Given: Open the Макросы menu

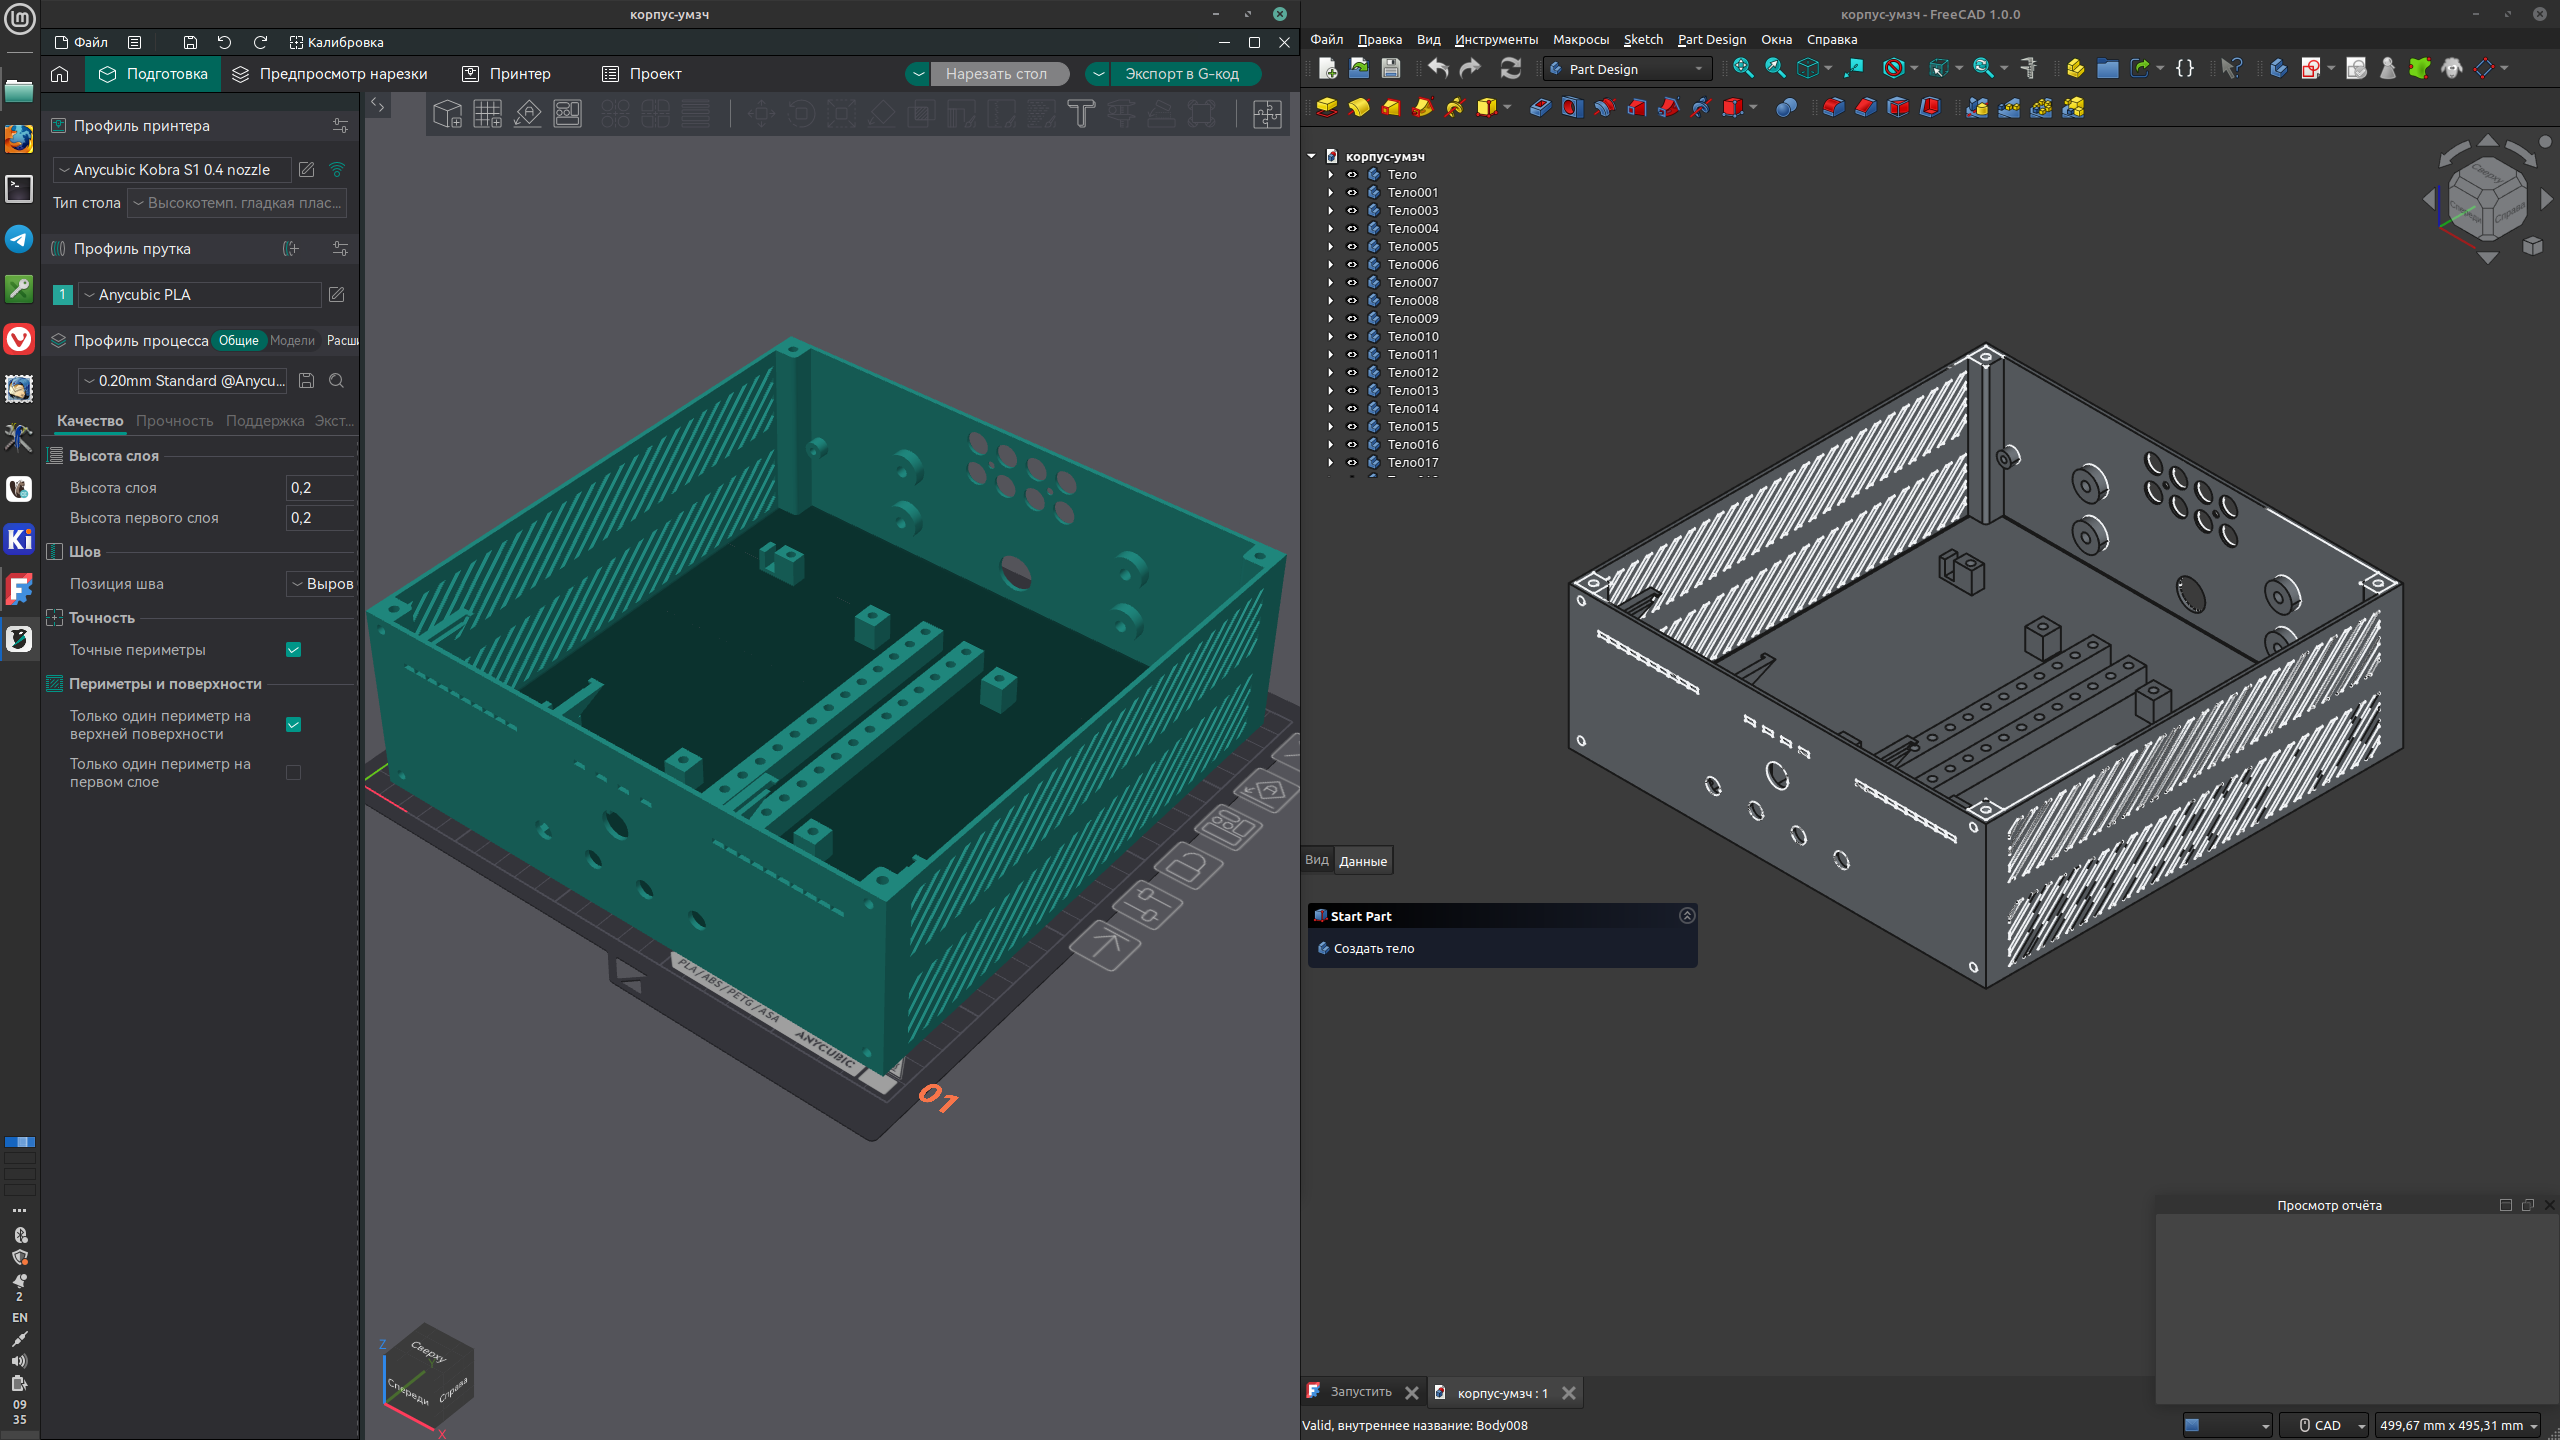Looking at the screenshot, I should tap(1580, 40).
